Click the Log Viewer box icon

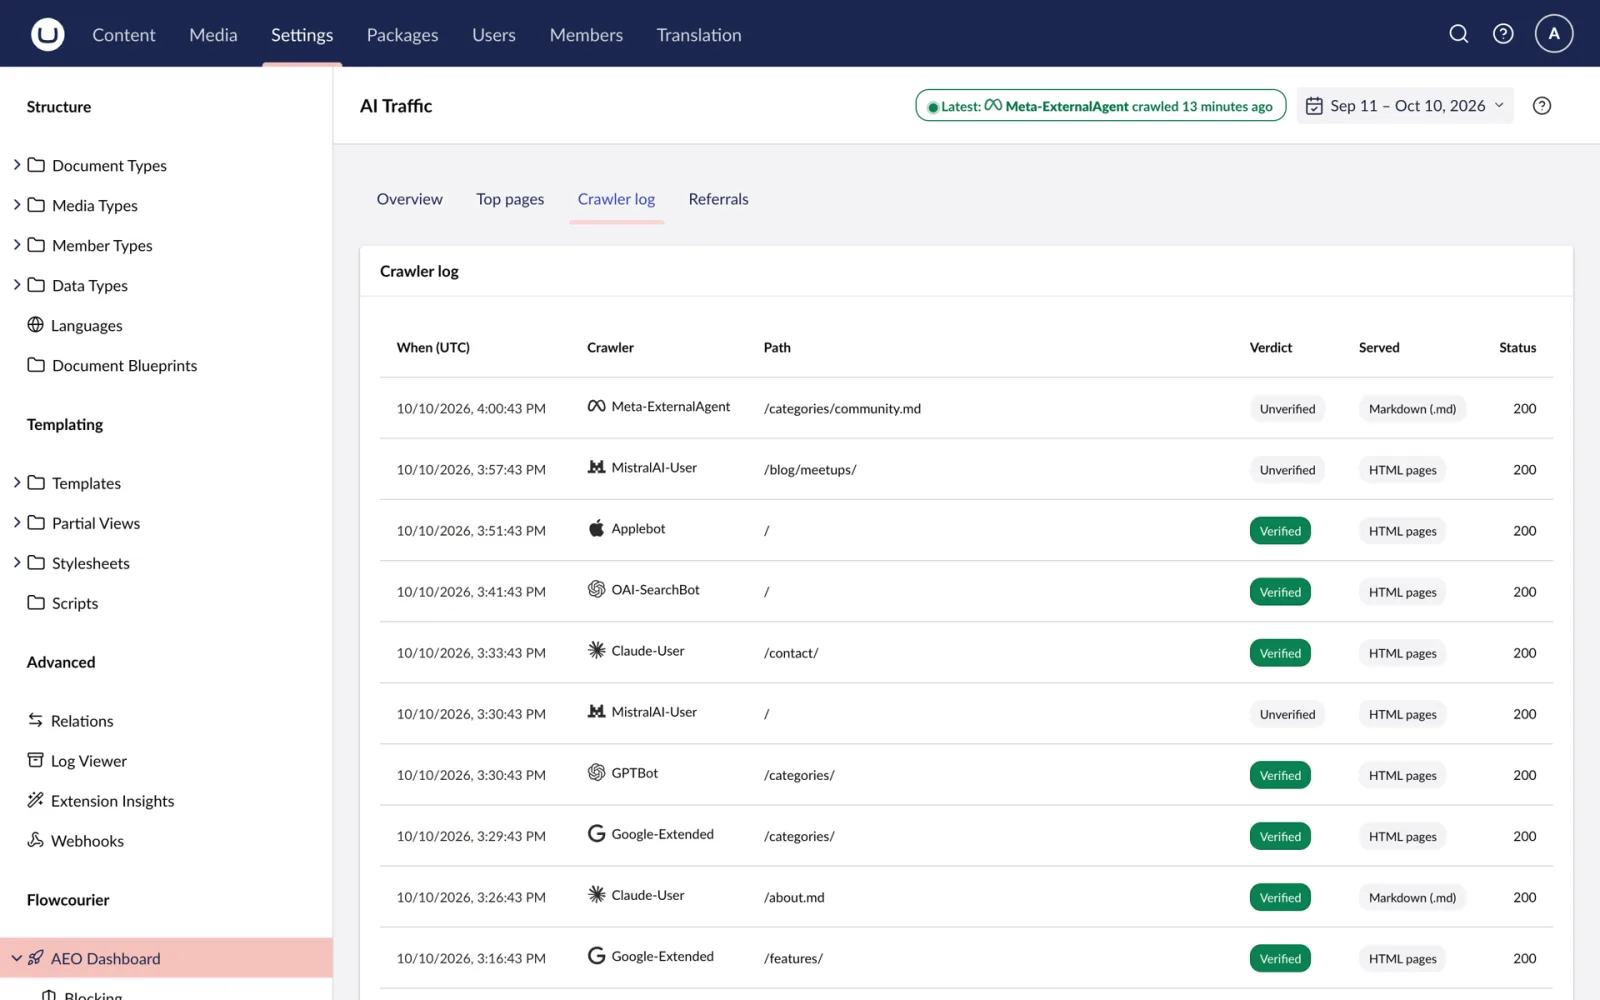pos(36,760)
